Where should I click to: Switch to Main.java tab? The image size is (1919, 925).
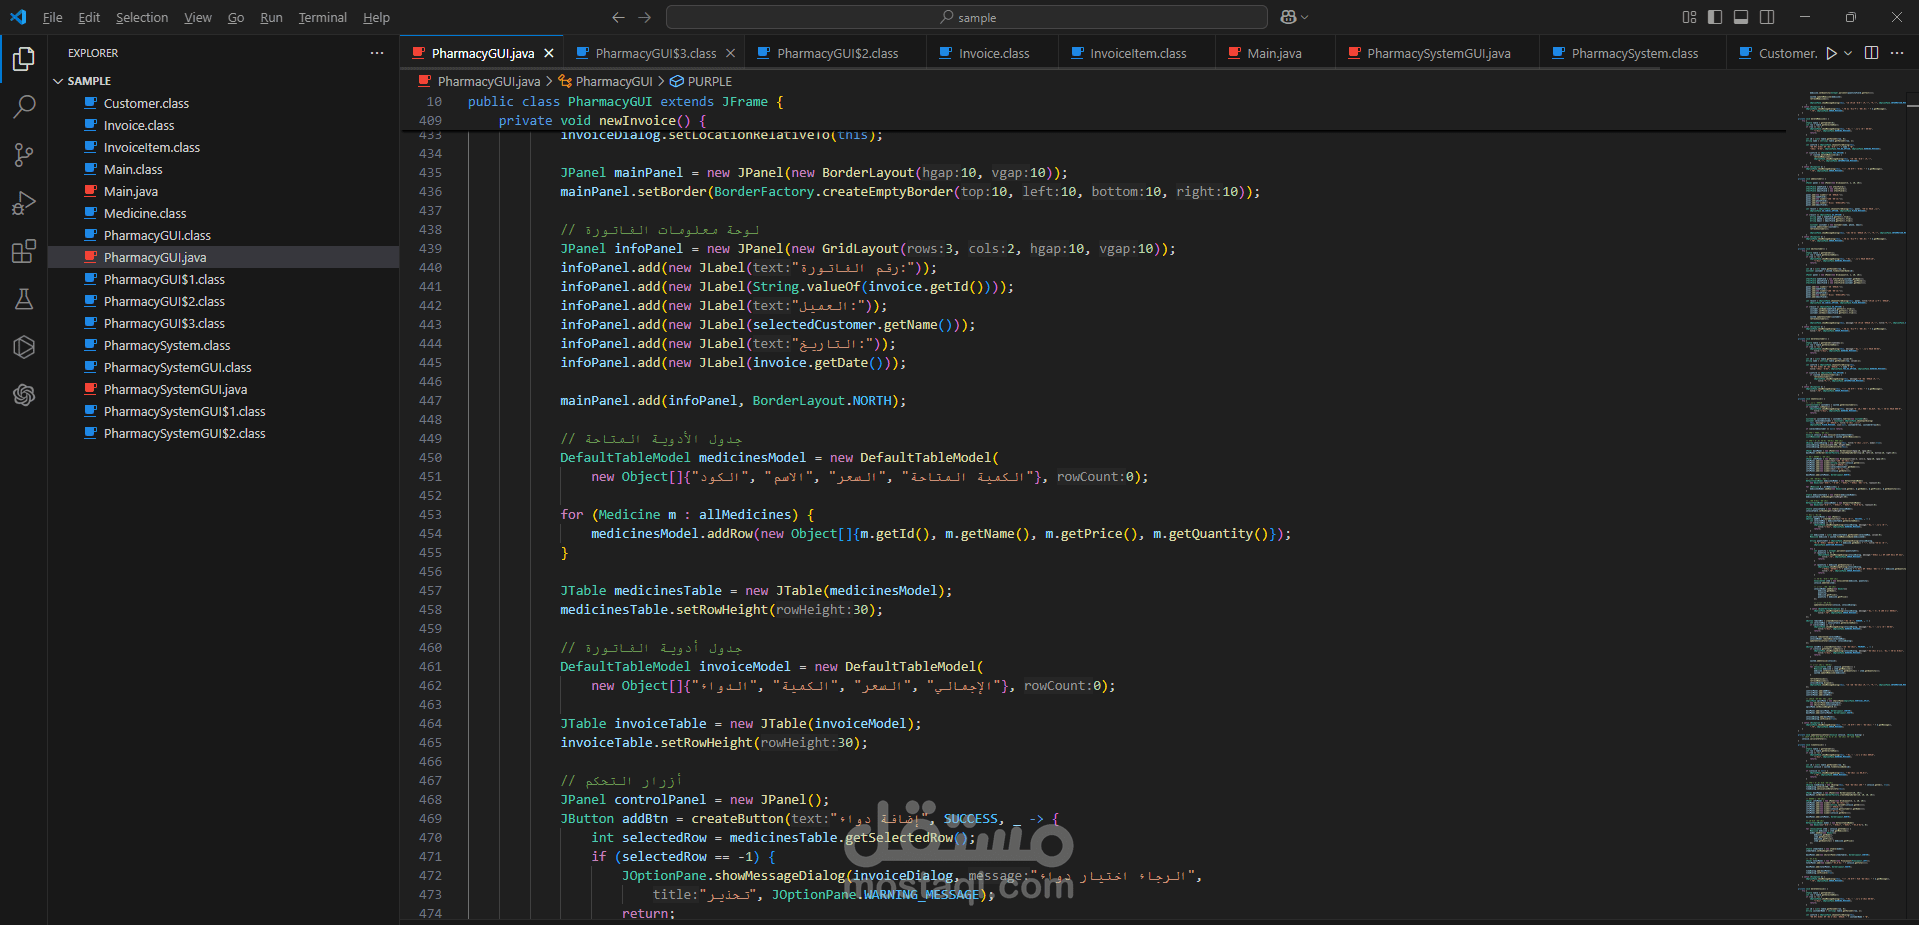pyautogui.click(x=1274, y=53)
